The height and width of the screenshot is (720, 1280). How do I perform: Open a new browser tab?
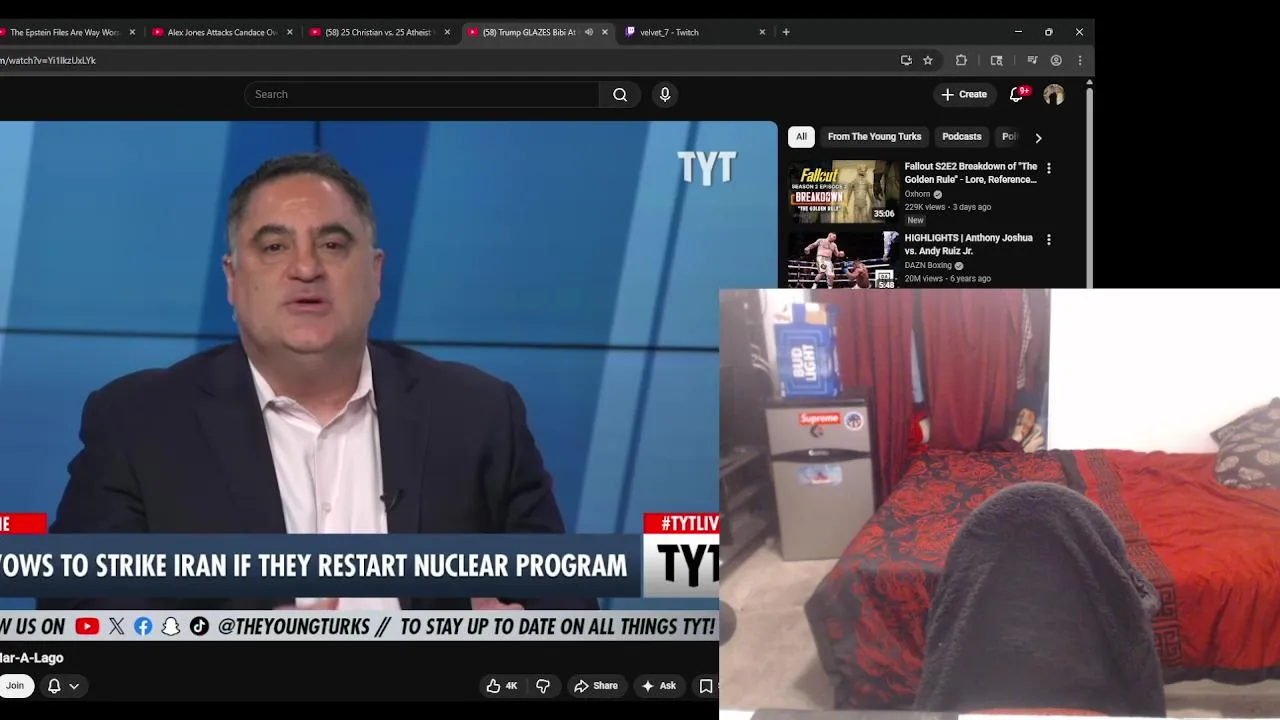pos(786,32)
